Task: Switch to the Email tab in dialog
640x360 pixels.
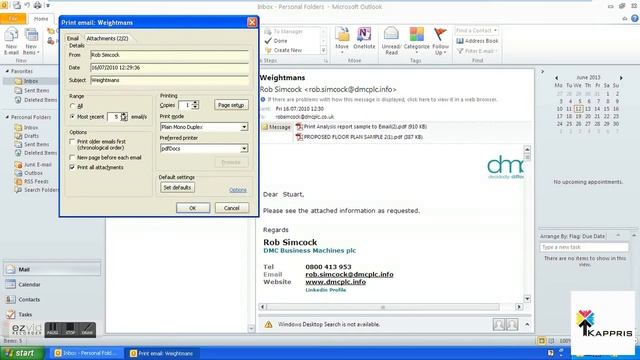Action: [x=73, y=38]
